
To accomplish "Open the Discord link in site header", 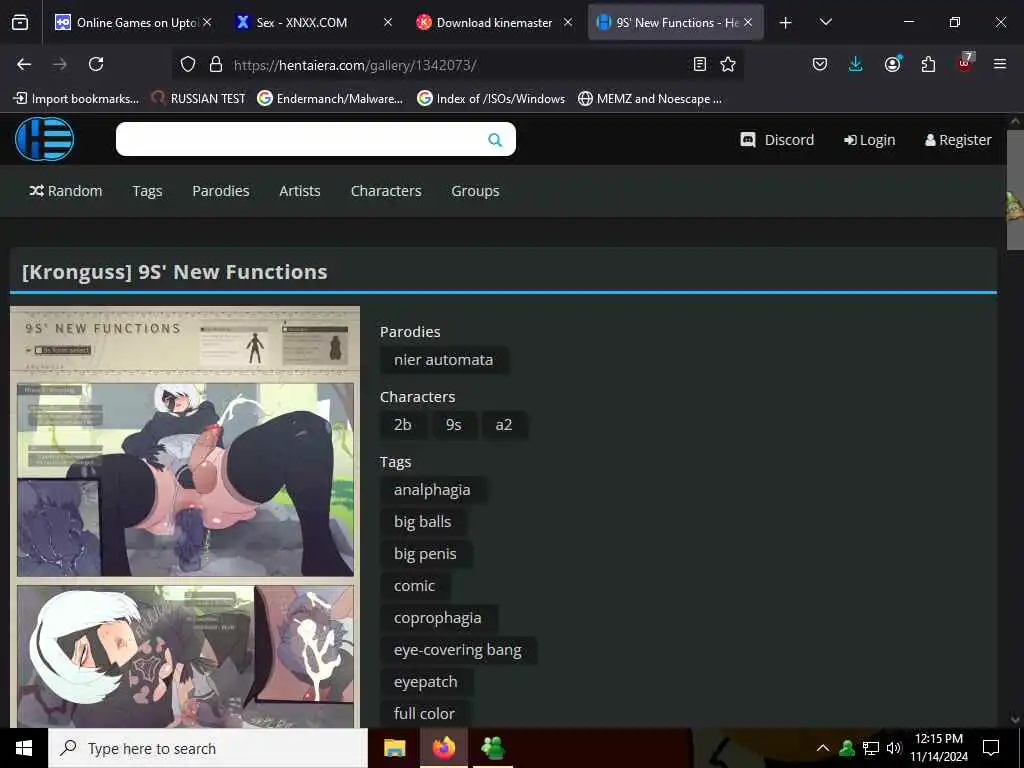I will point(777,140).
